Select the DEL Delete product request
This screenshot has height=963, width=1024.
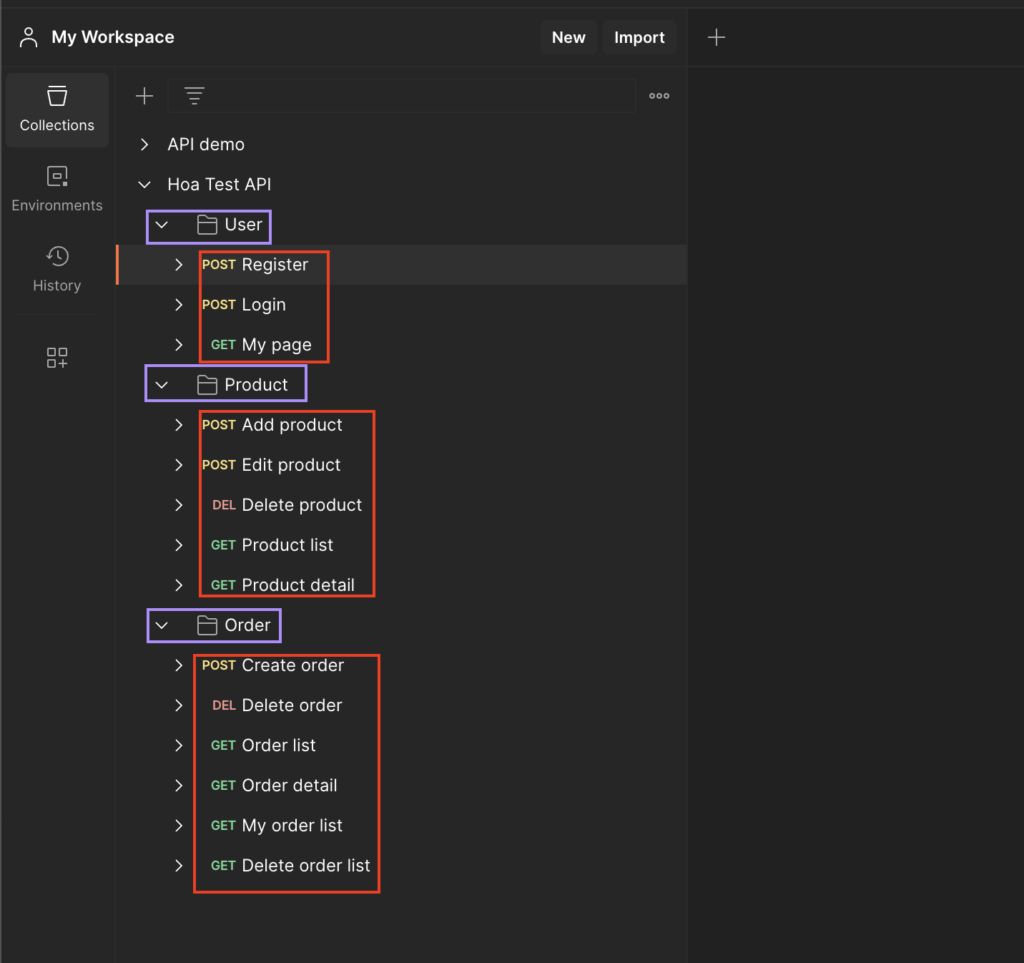[x=287, y=505]
